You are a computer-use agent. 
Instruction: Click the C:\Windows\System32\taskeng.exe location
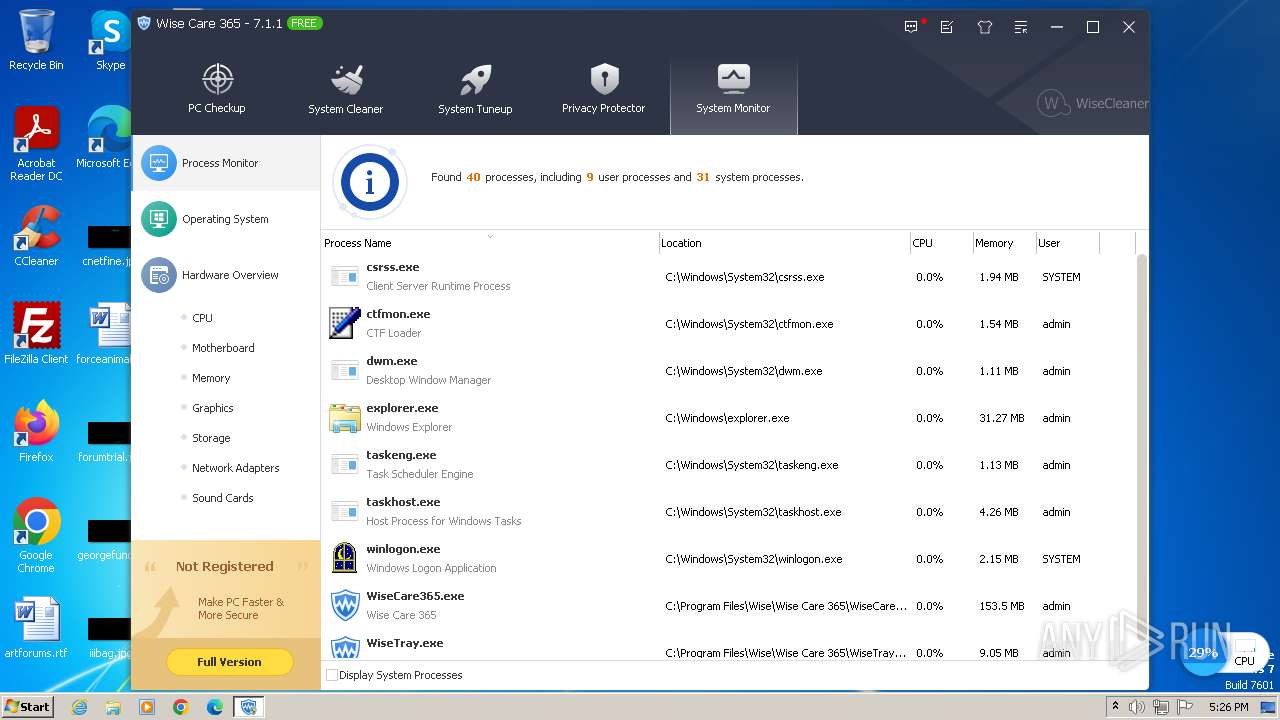751,465
